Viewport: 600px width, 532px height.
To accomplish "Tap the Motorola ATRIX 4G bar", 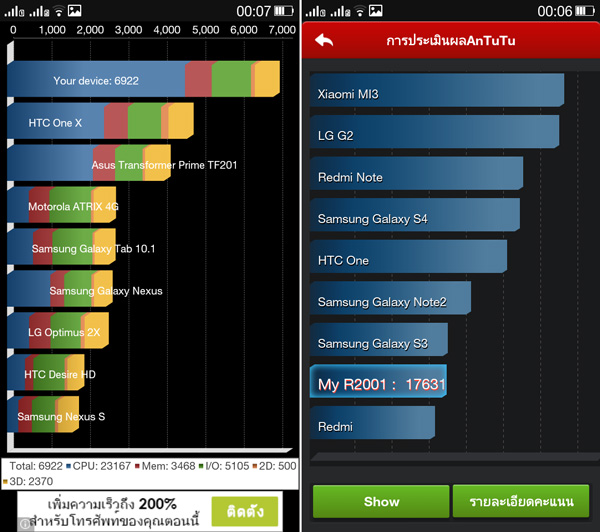I will click(x=62, y=205).
